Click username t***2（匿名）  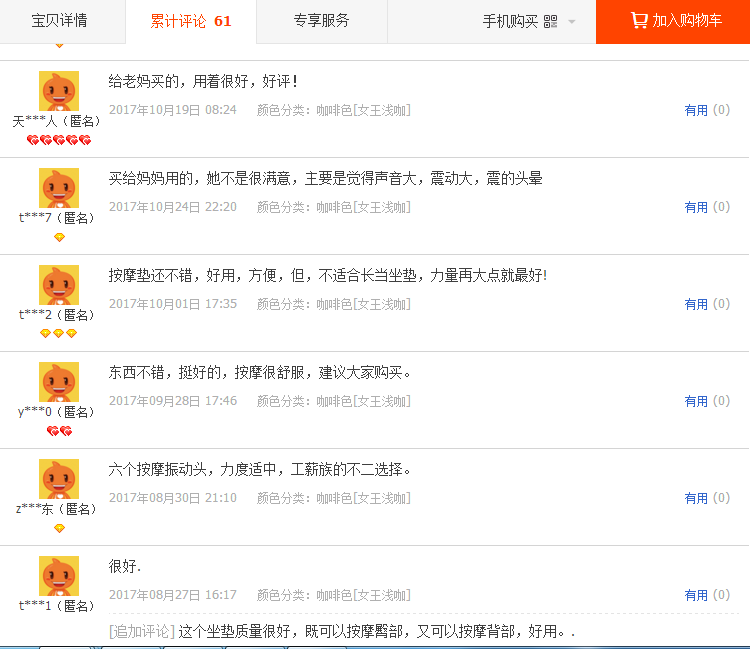56,316
